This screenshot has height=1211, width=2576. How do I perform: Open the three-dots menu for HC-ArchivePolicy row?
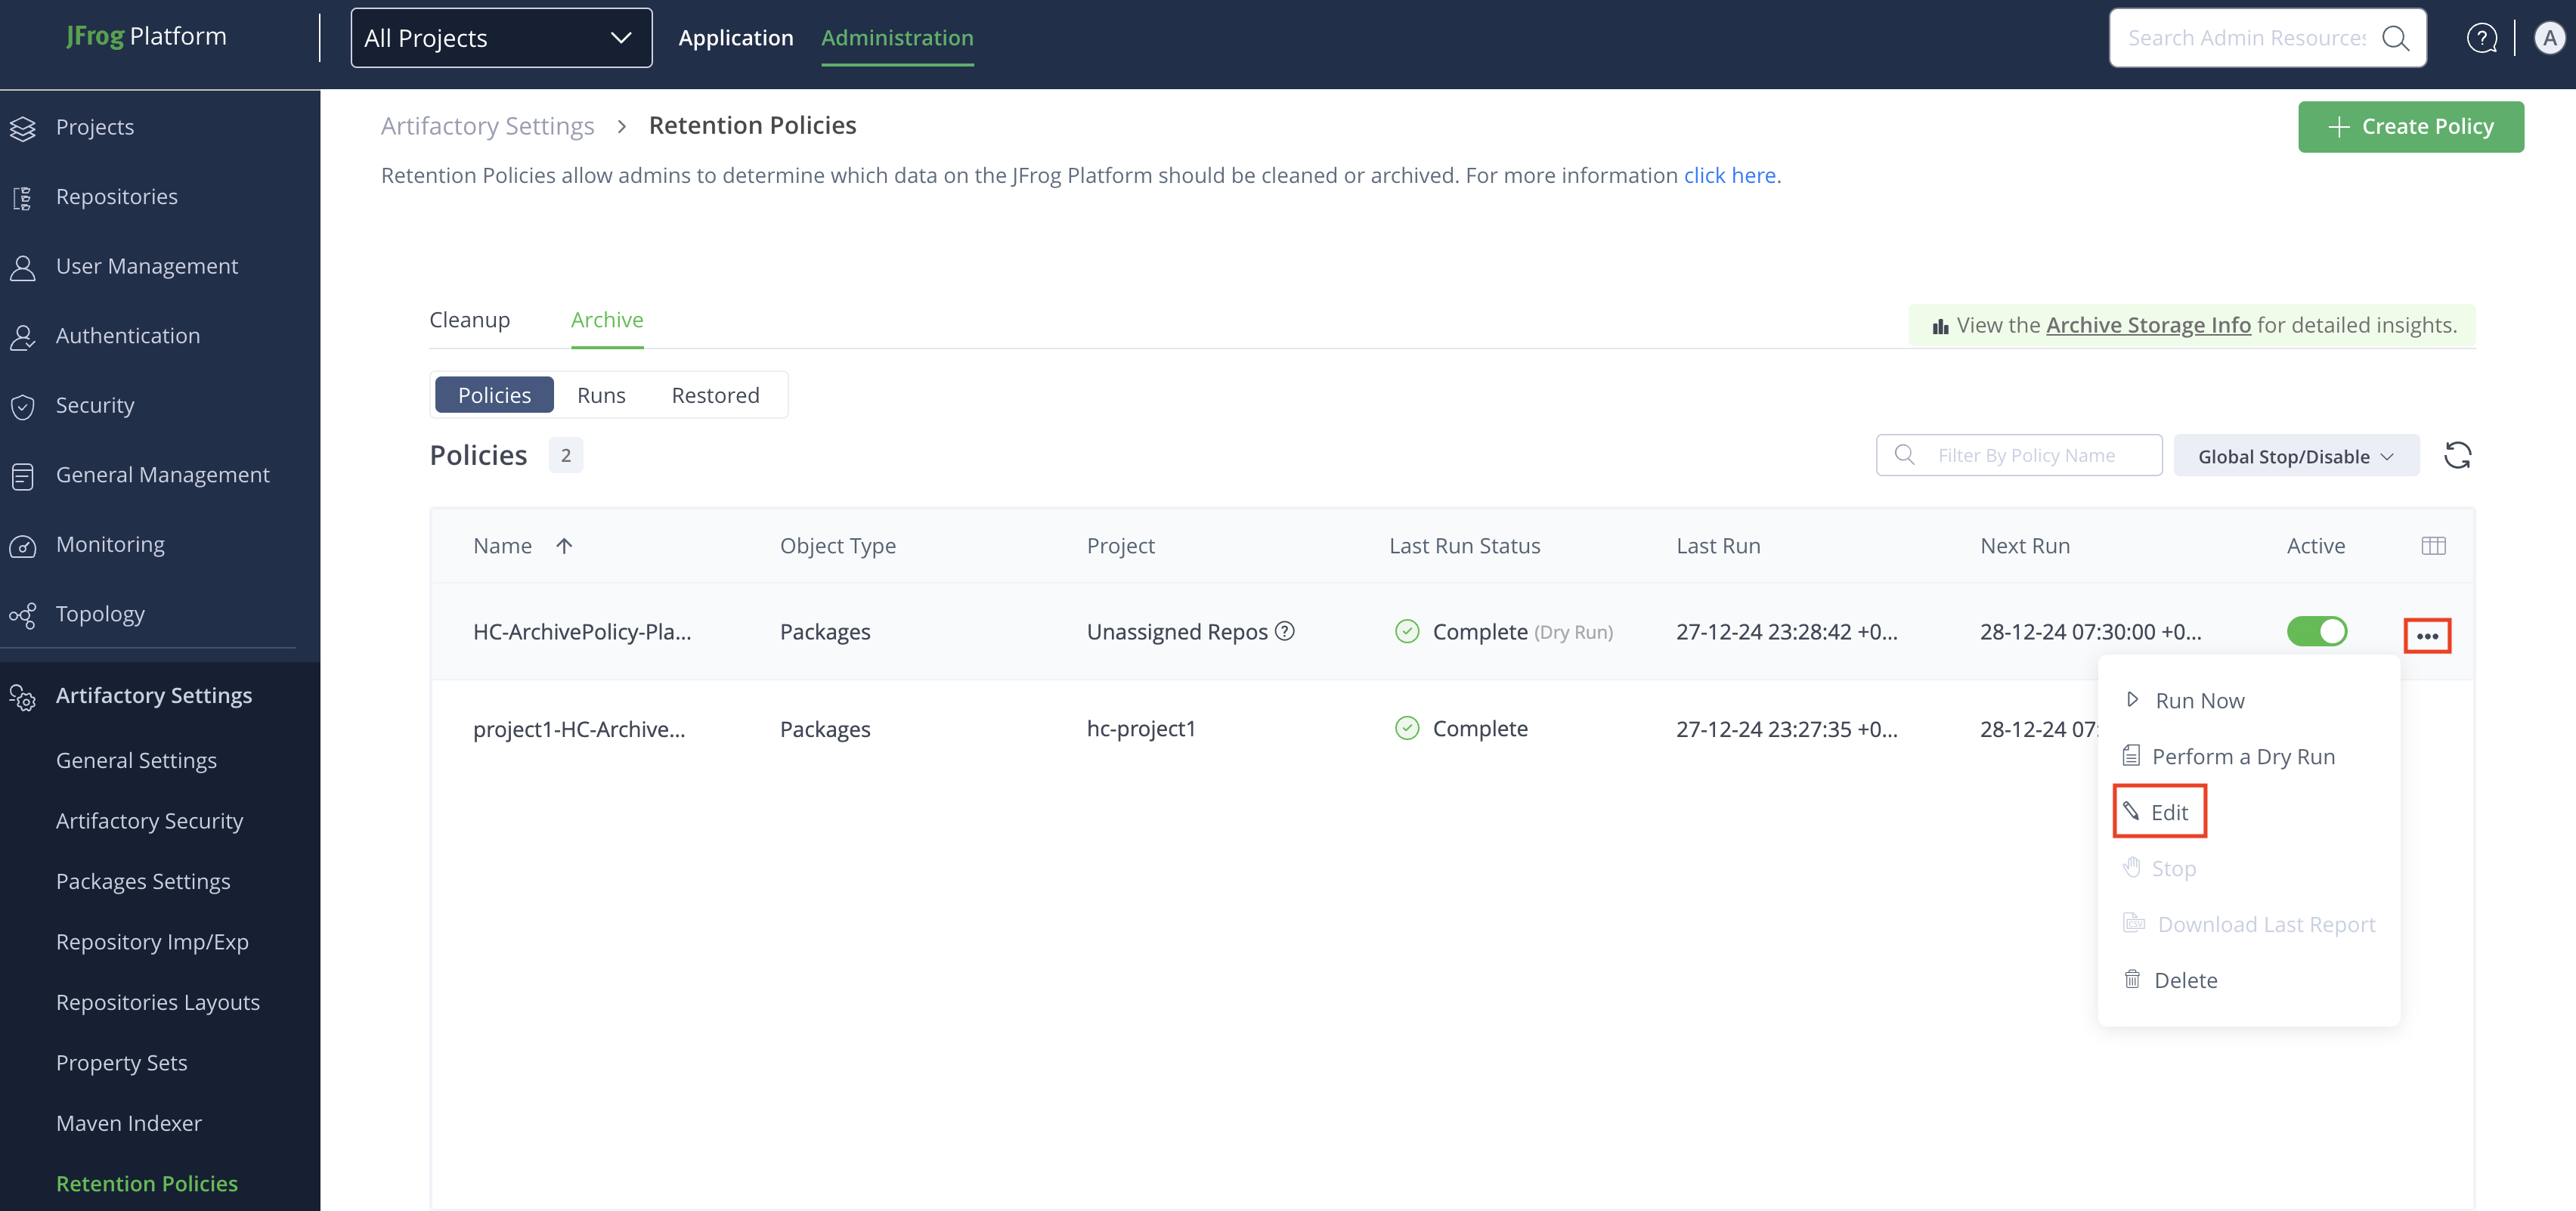[x=2427, y=636]
